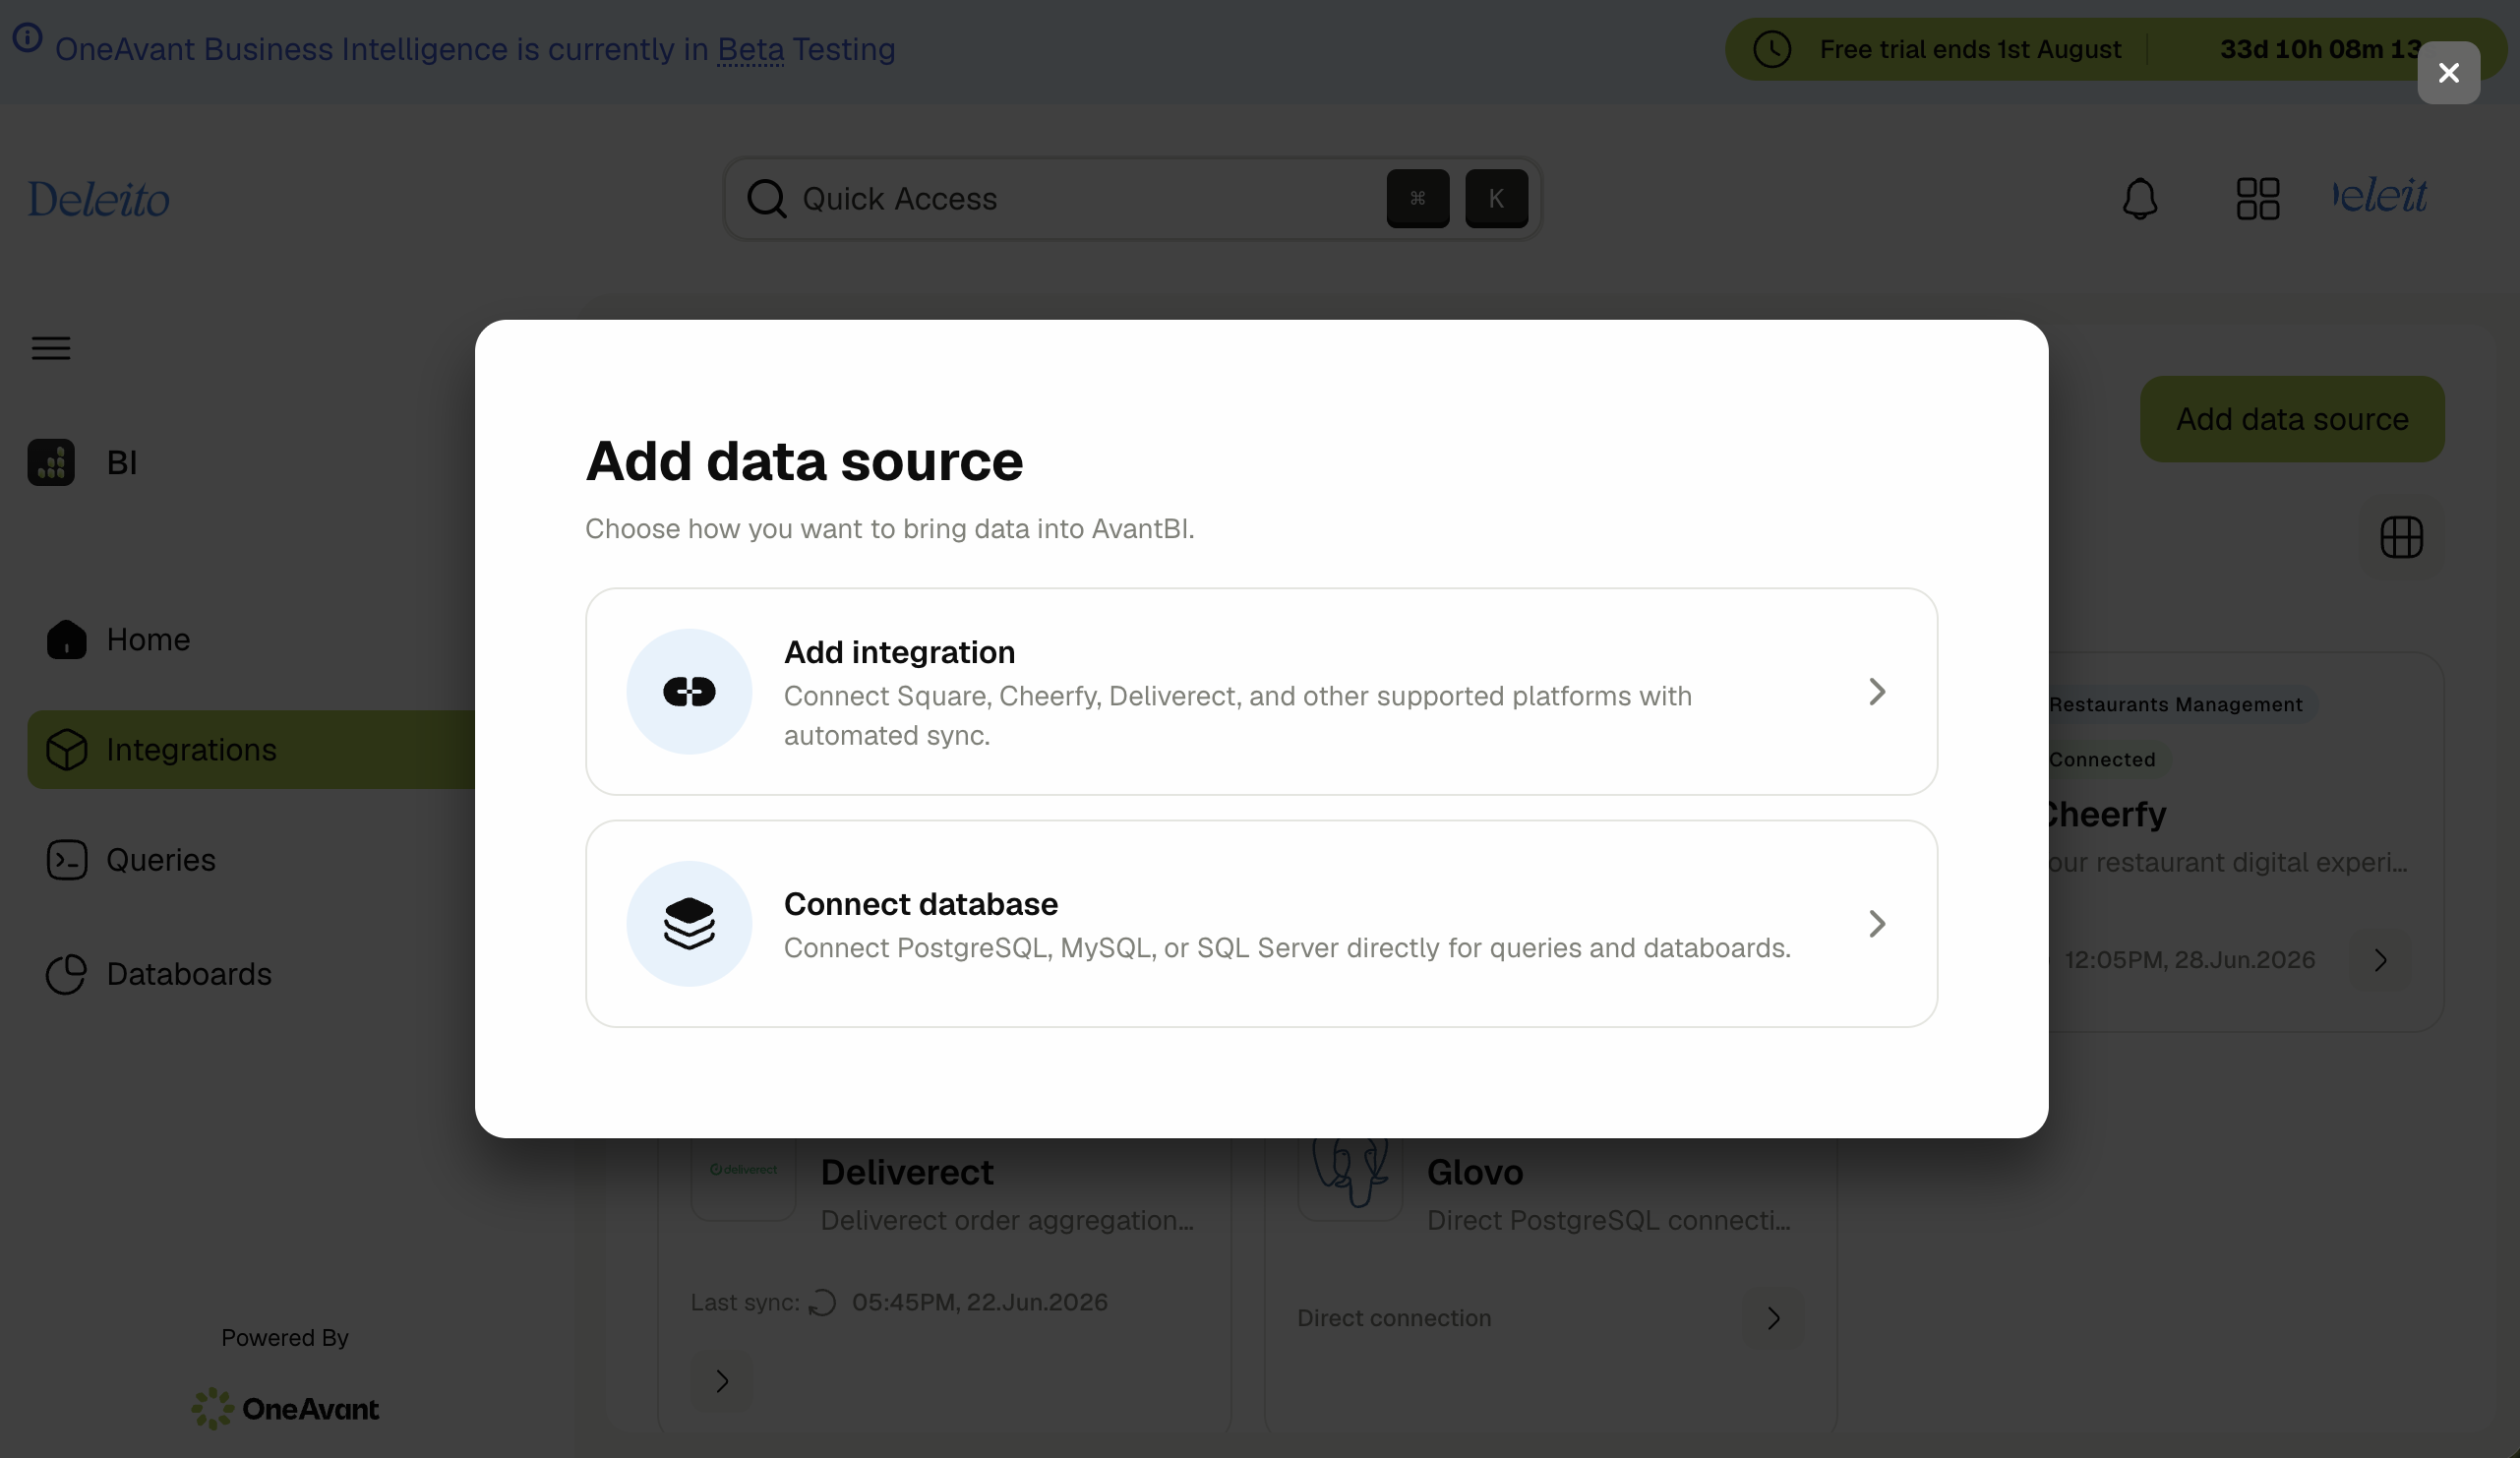Open the Cheerfy card arrow
The image size is (2520, 1458).
(2380, 959)
